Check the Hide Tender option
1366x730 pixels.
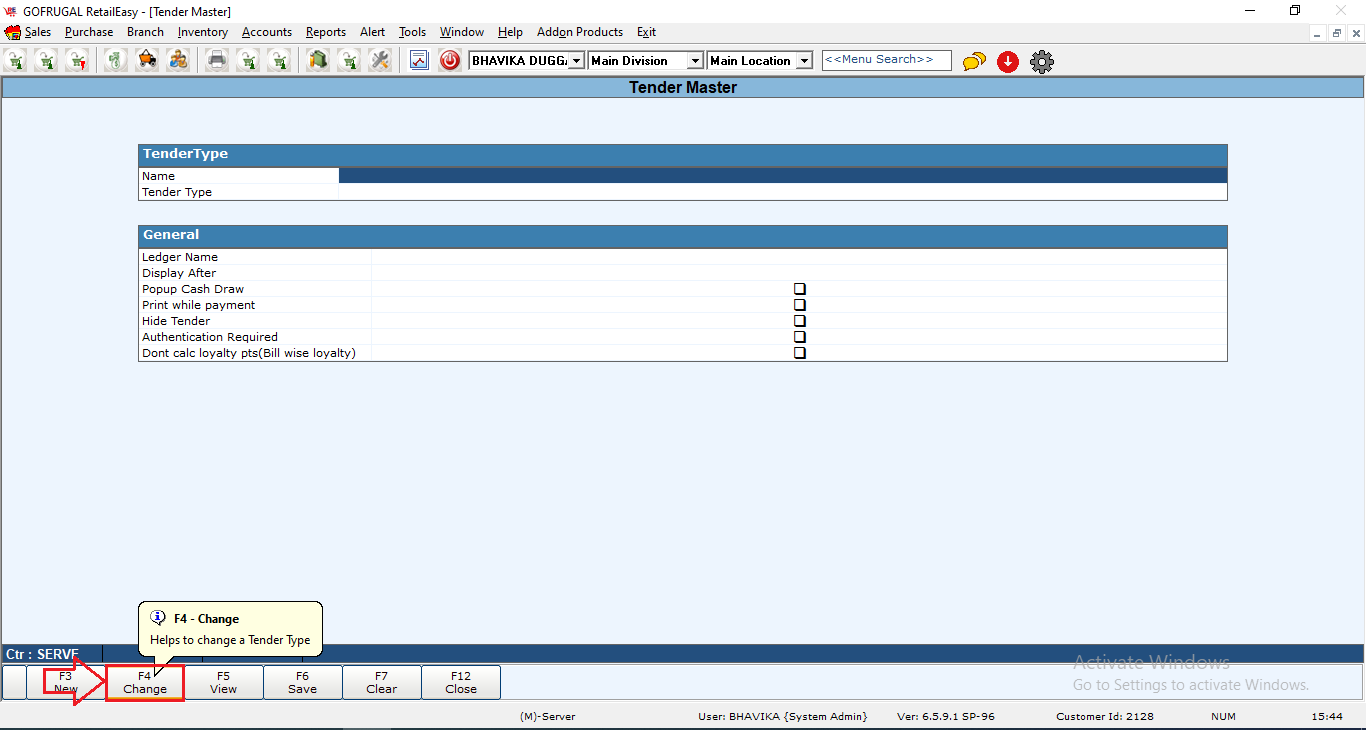tap(800, 321)
